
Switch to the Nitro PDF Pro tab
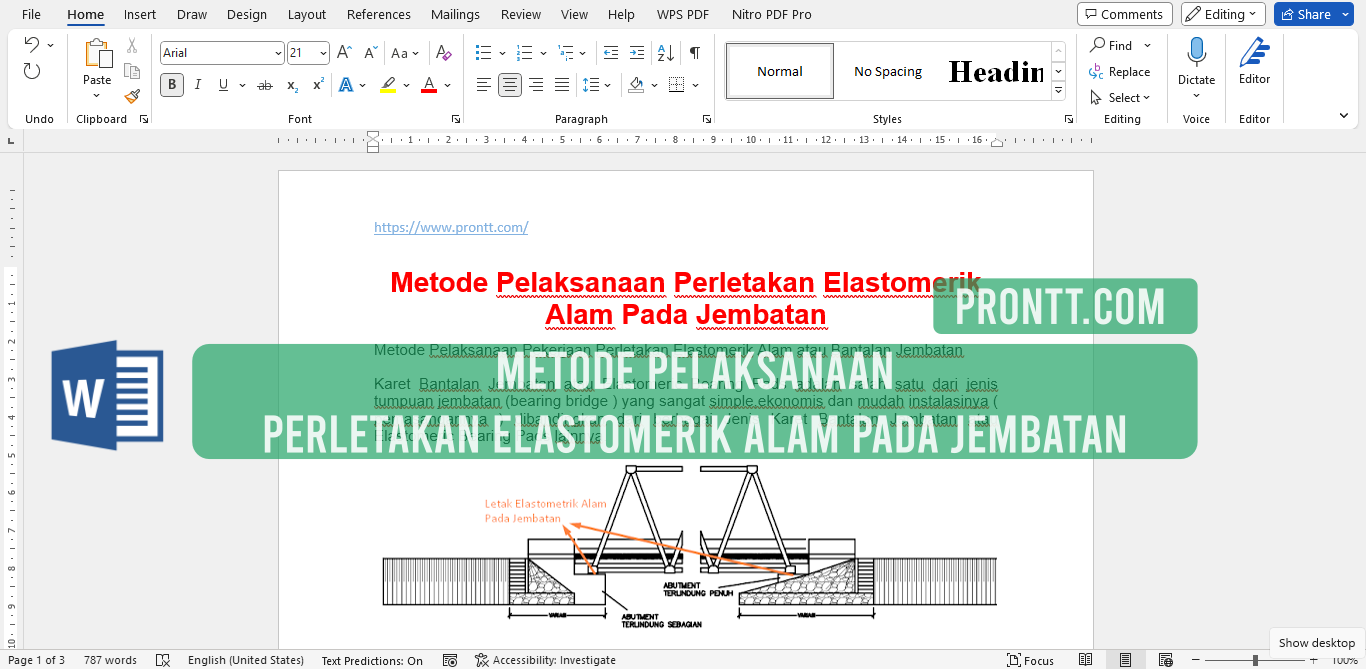772,14
